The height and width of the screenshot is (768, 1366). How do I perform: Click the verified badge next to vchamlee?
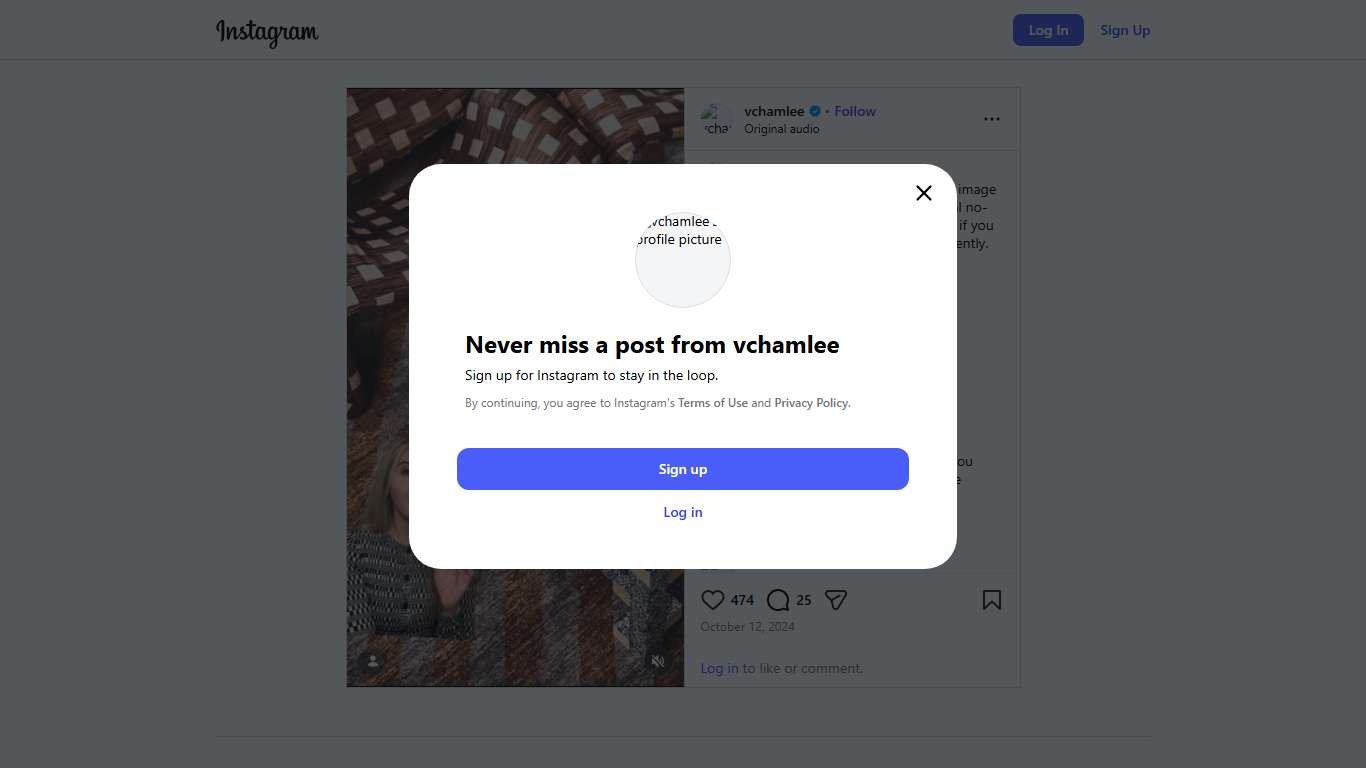pyautogui.click(x=815, y=111)
